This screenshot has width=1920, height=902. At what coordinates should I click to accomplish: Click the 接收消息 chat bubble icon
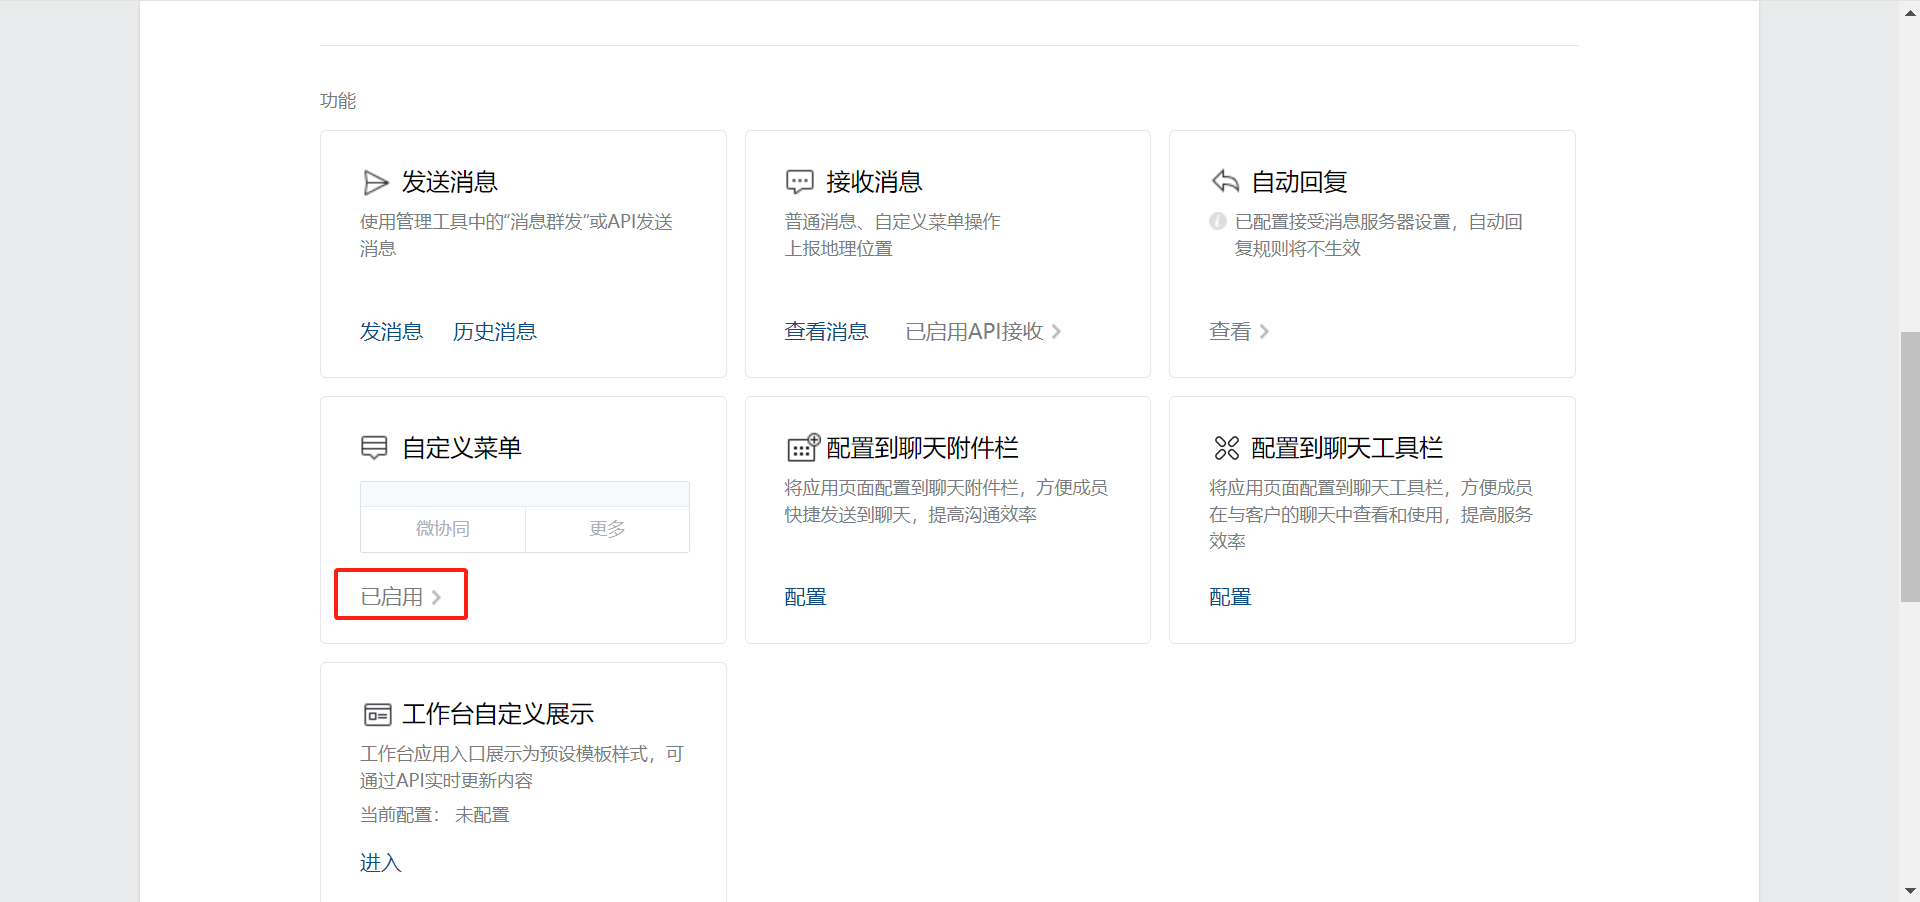[800, 182]
